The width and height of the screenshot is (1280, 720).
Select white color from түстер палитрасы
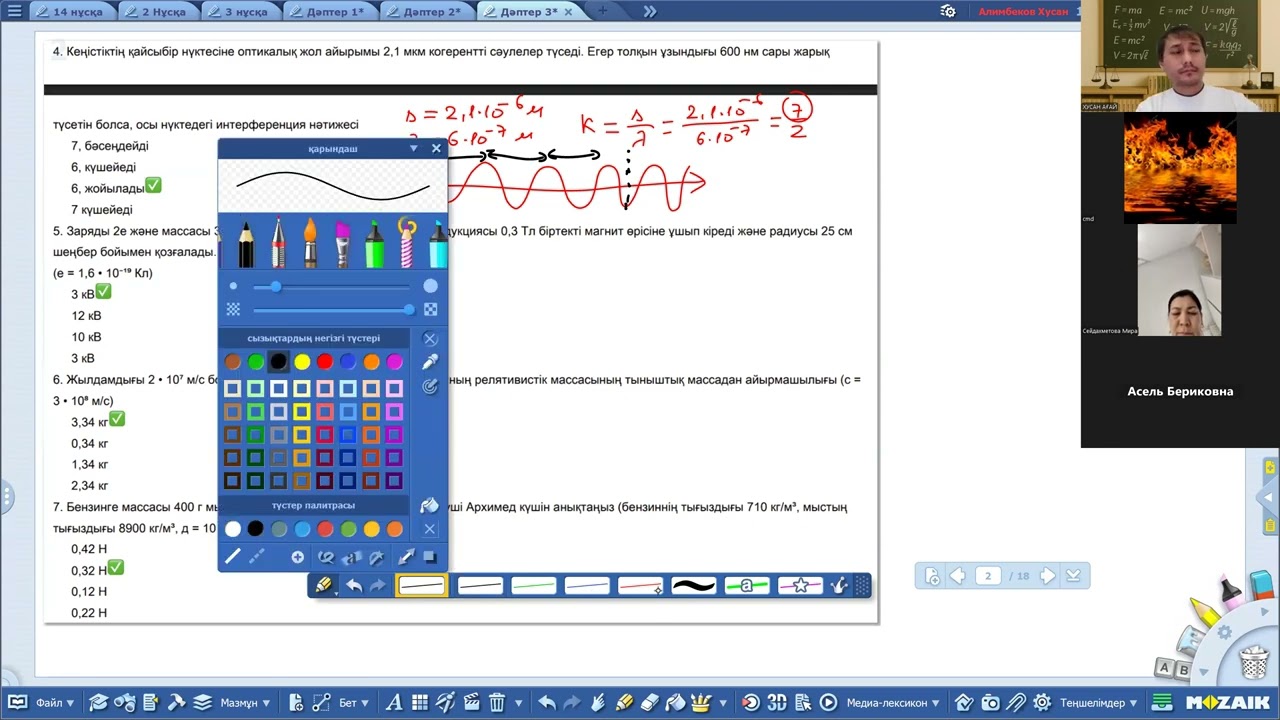pos(233,529)
